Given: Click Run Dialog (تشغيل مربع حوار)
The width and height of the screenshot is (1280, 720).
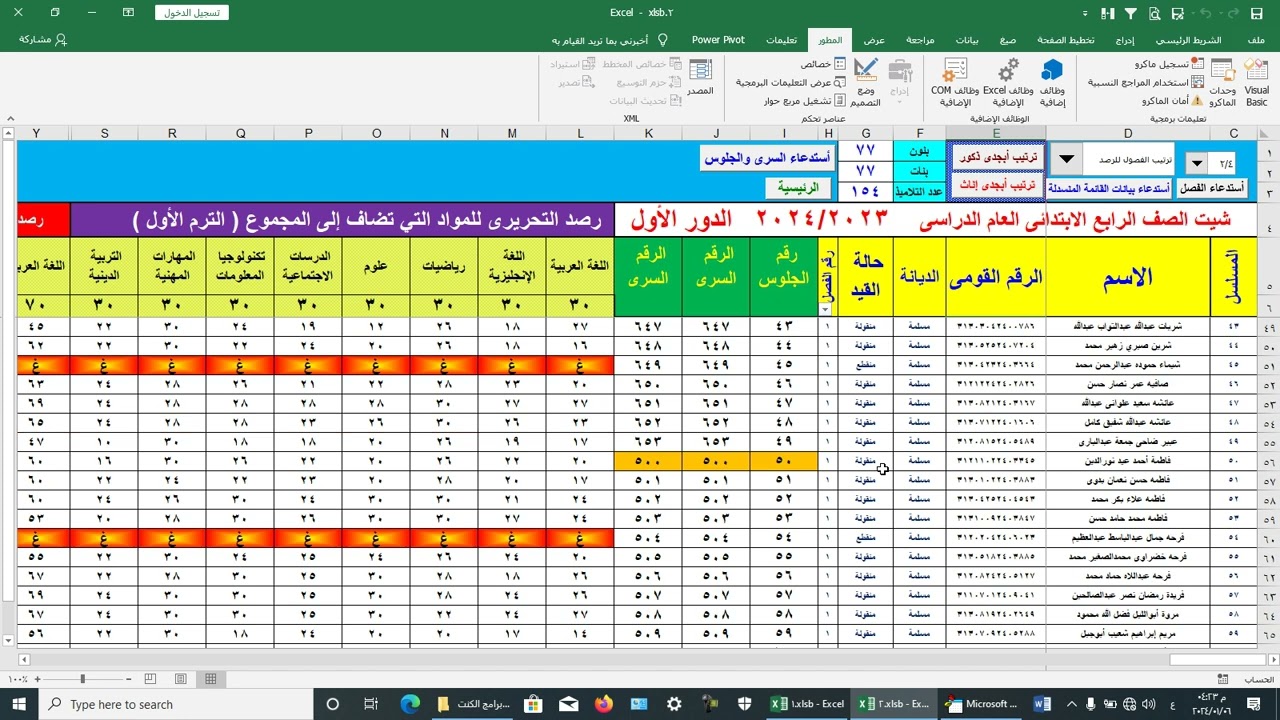Looking at the screenshot, I should point(805,100).
